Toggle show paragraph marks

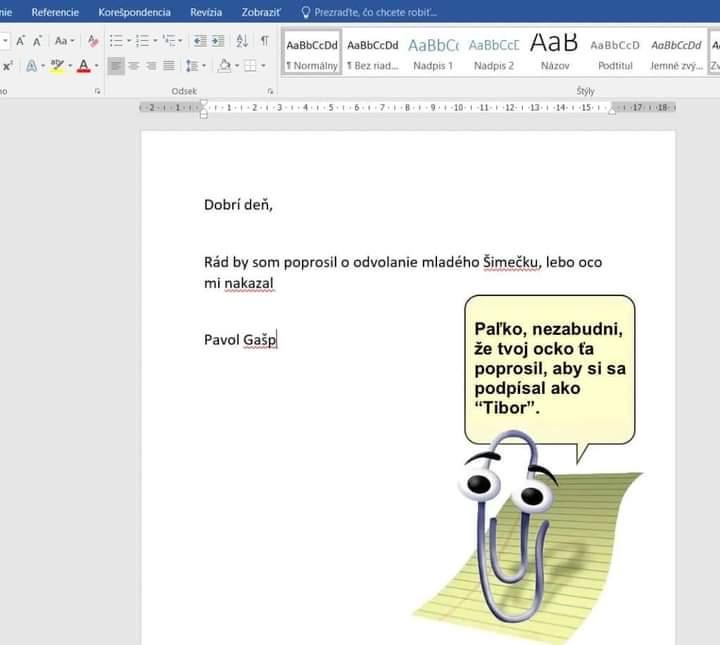pos(265,41)
